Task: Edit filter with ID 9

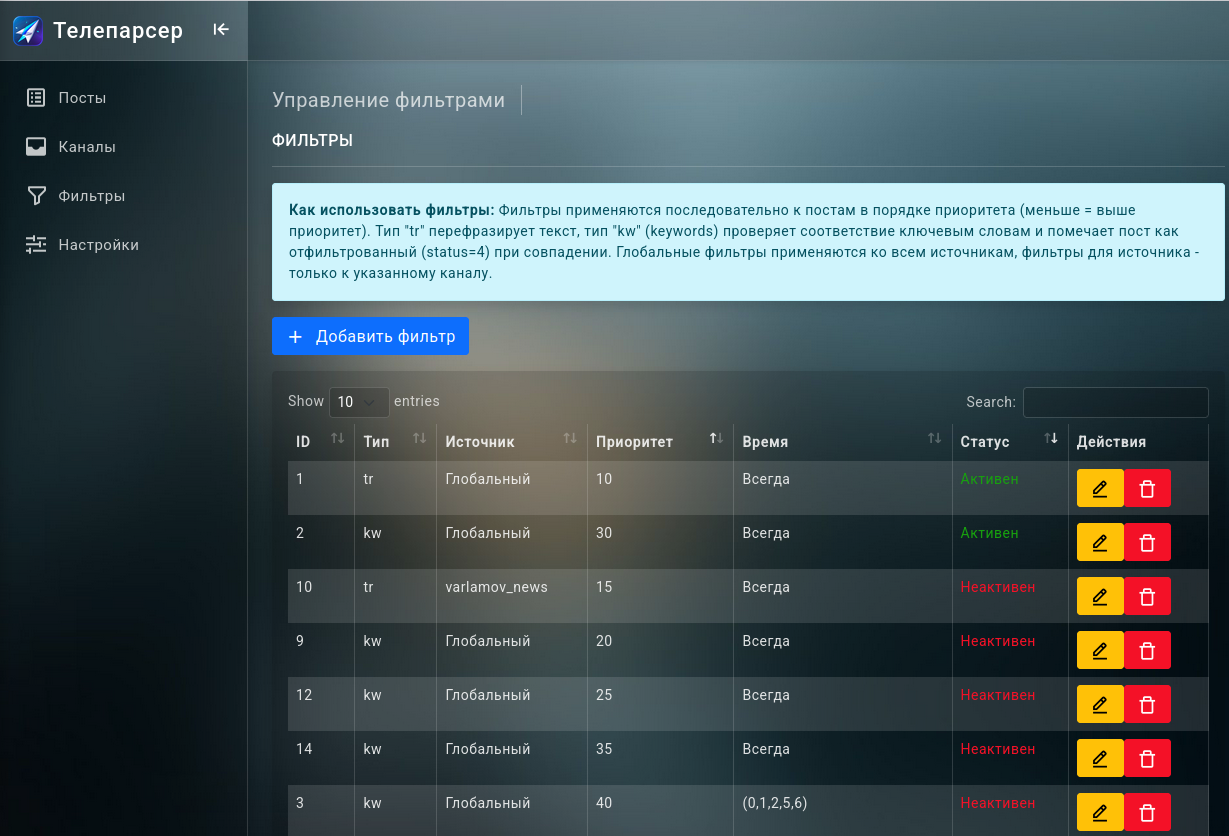Action: 1100,650
